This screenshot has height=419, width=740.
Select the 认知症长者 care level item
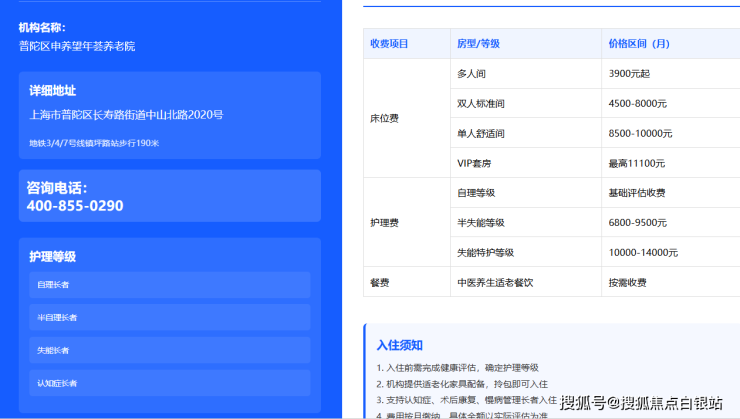[x=169, y=383]
